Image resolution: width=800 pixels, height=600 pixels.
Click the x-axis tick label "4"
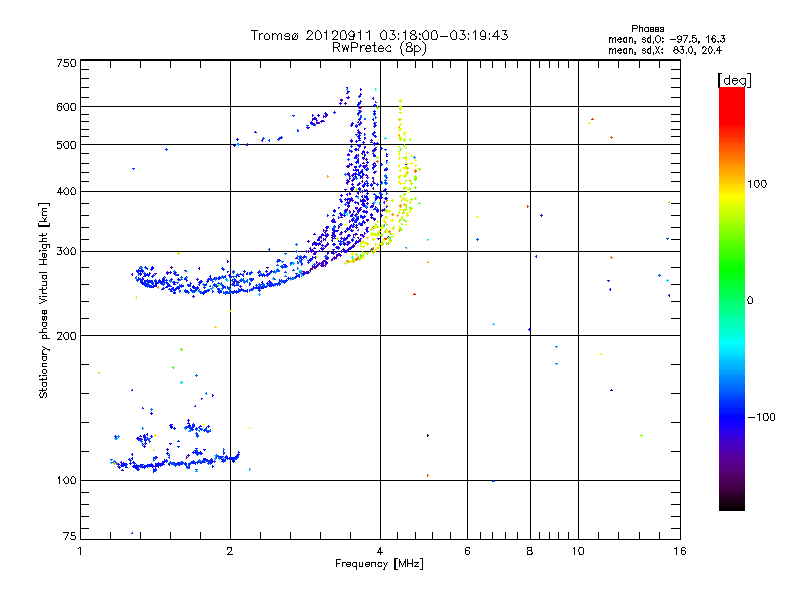[x=380, y=551]
